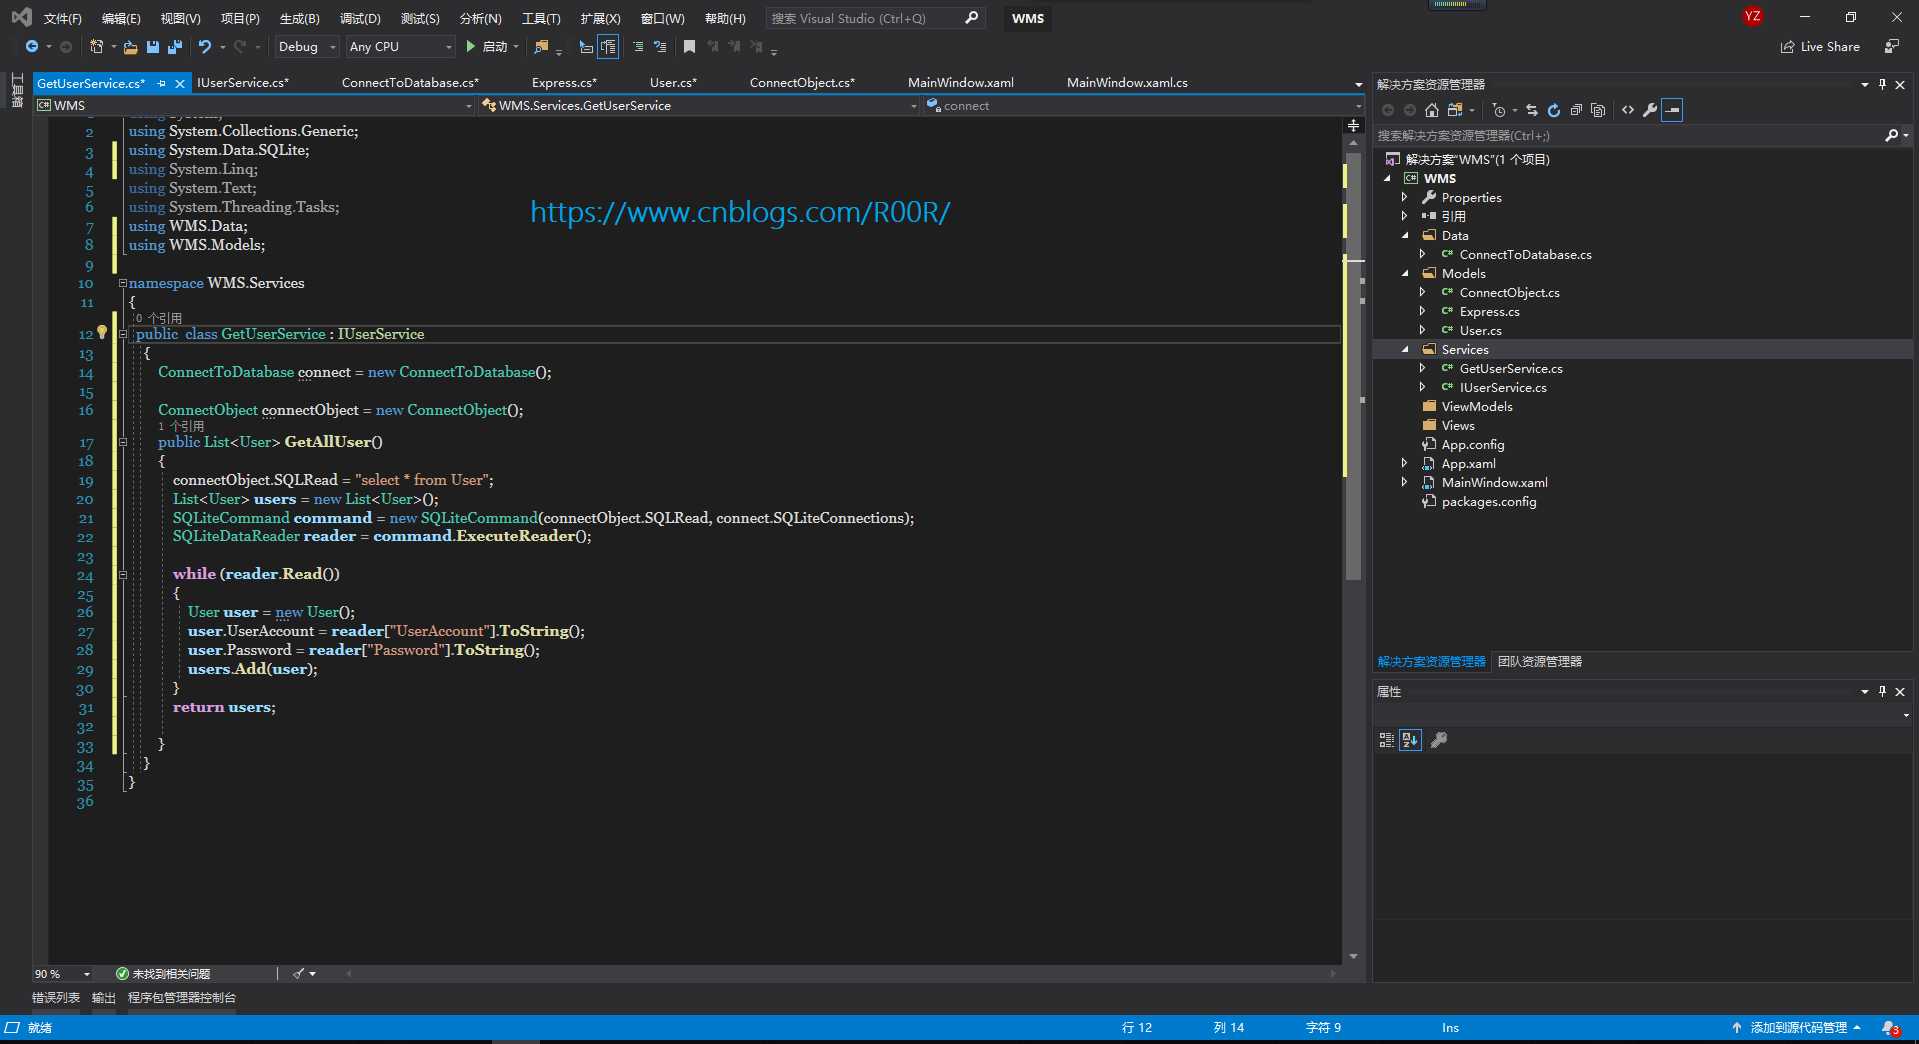Click the Solution Explorer search magnifier

click(1891, 135)
